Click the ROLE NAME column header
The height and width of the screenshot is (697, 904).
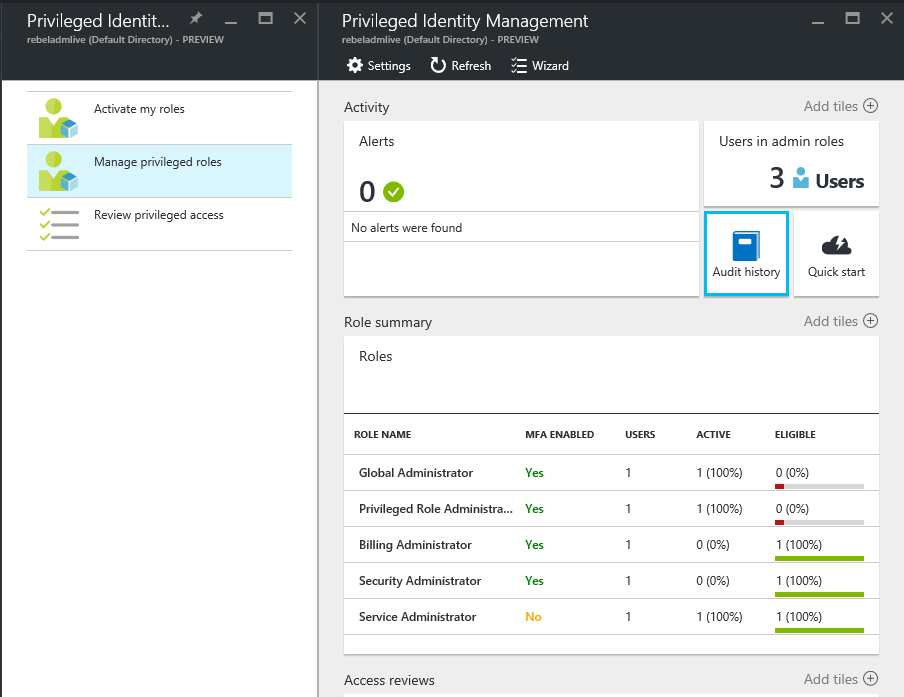(382, 435)
